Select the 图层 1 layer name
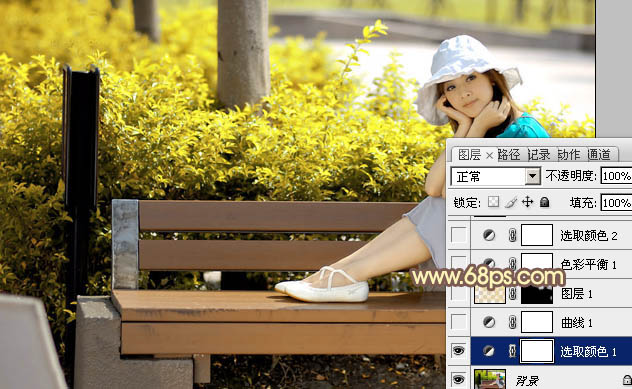 point(577,293)
